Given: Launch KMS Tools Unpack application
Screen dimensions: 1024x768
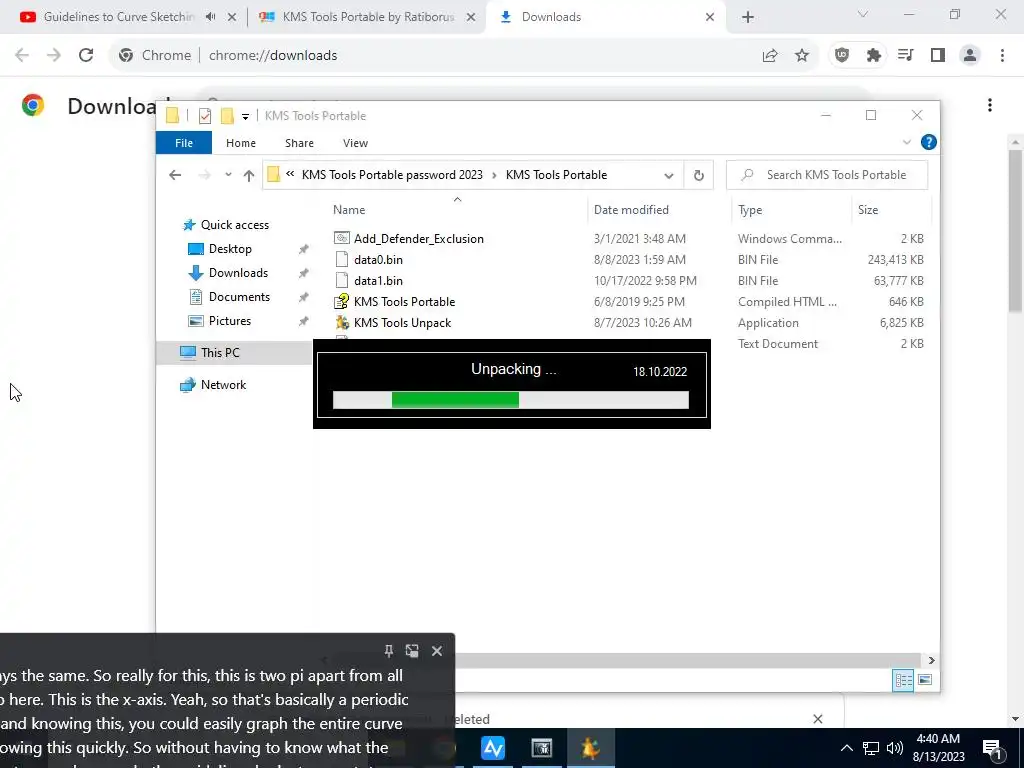Looking at the screenshot, I should coord(402,322).
